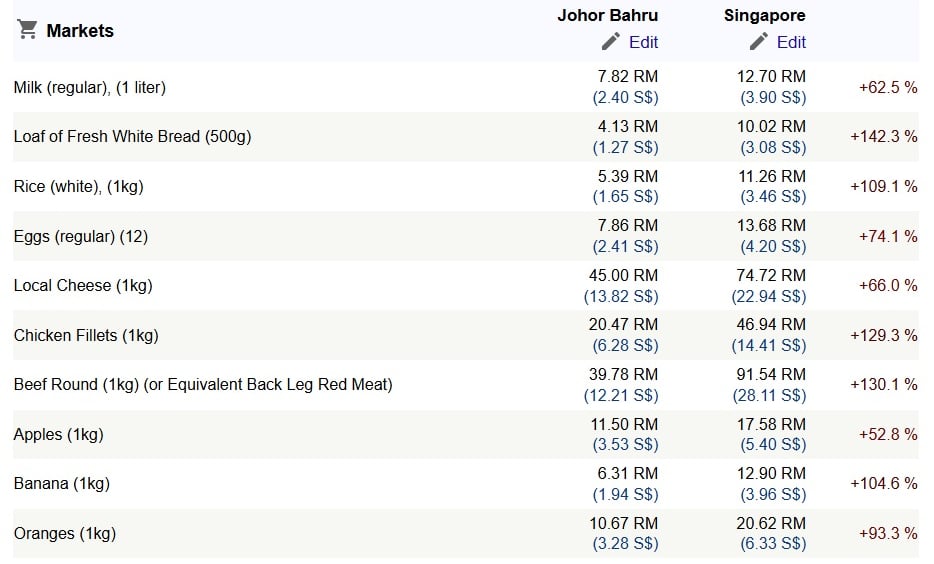The image size is (934, 564).
Task: Click the 20.47 RM chicken price
Action: coord(623,325)
